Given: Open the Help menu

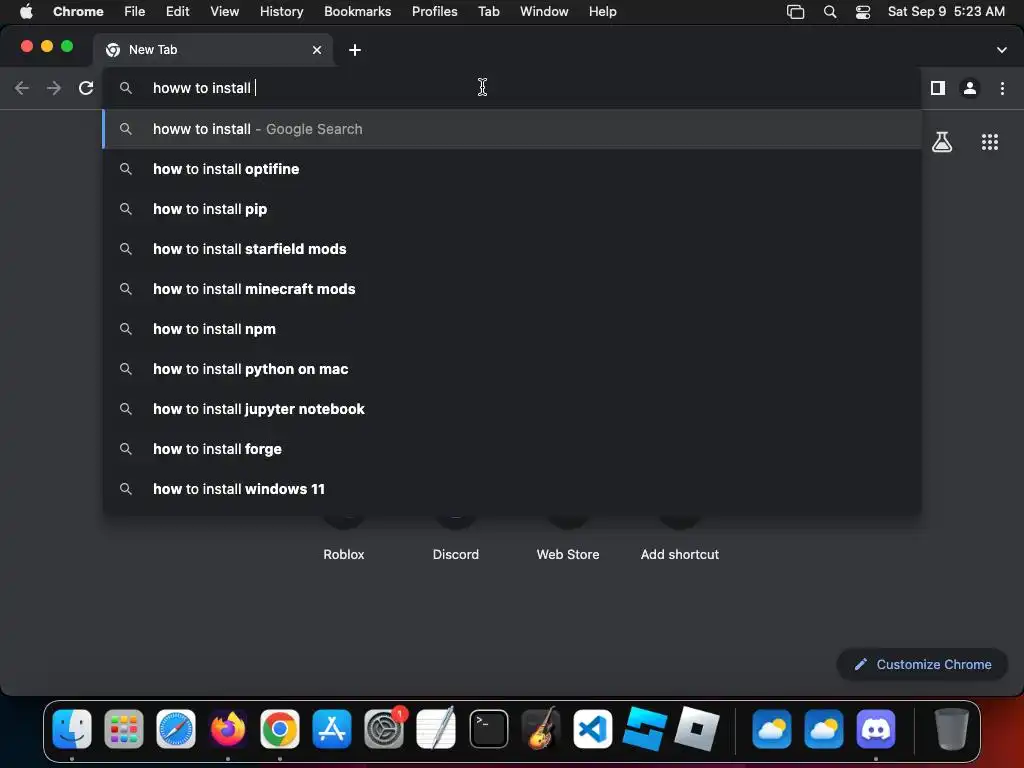Looking at the screenshot, I should (602, 12).
